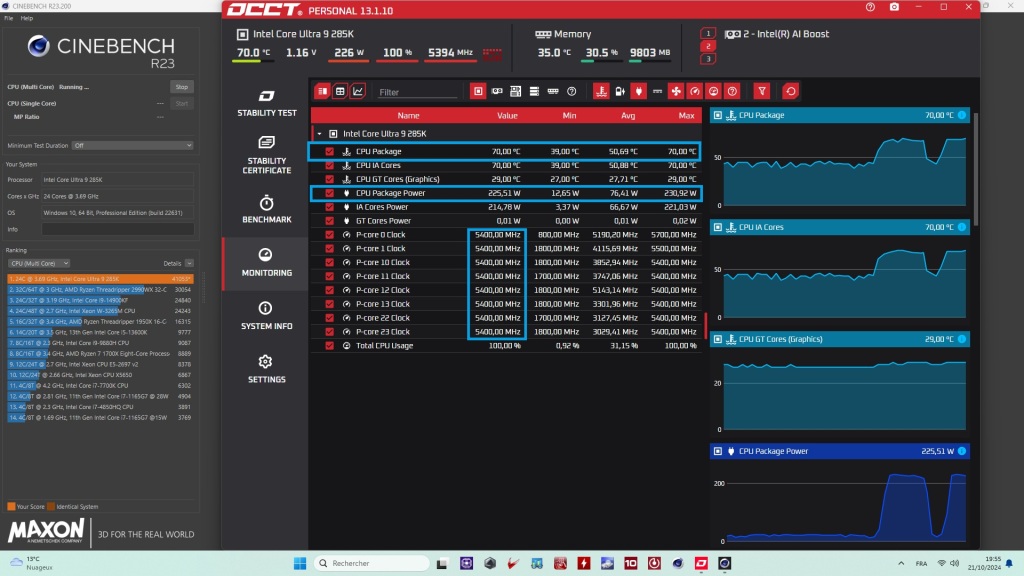Toggle the red question mark sensor type filter

(732, 91)
